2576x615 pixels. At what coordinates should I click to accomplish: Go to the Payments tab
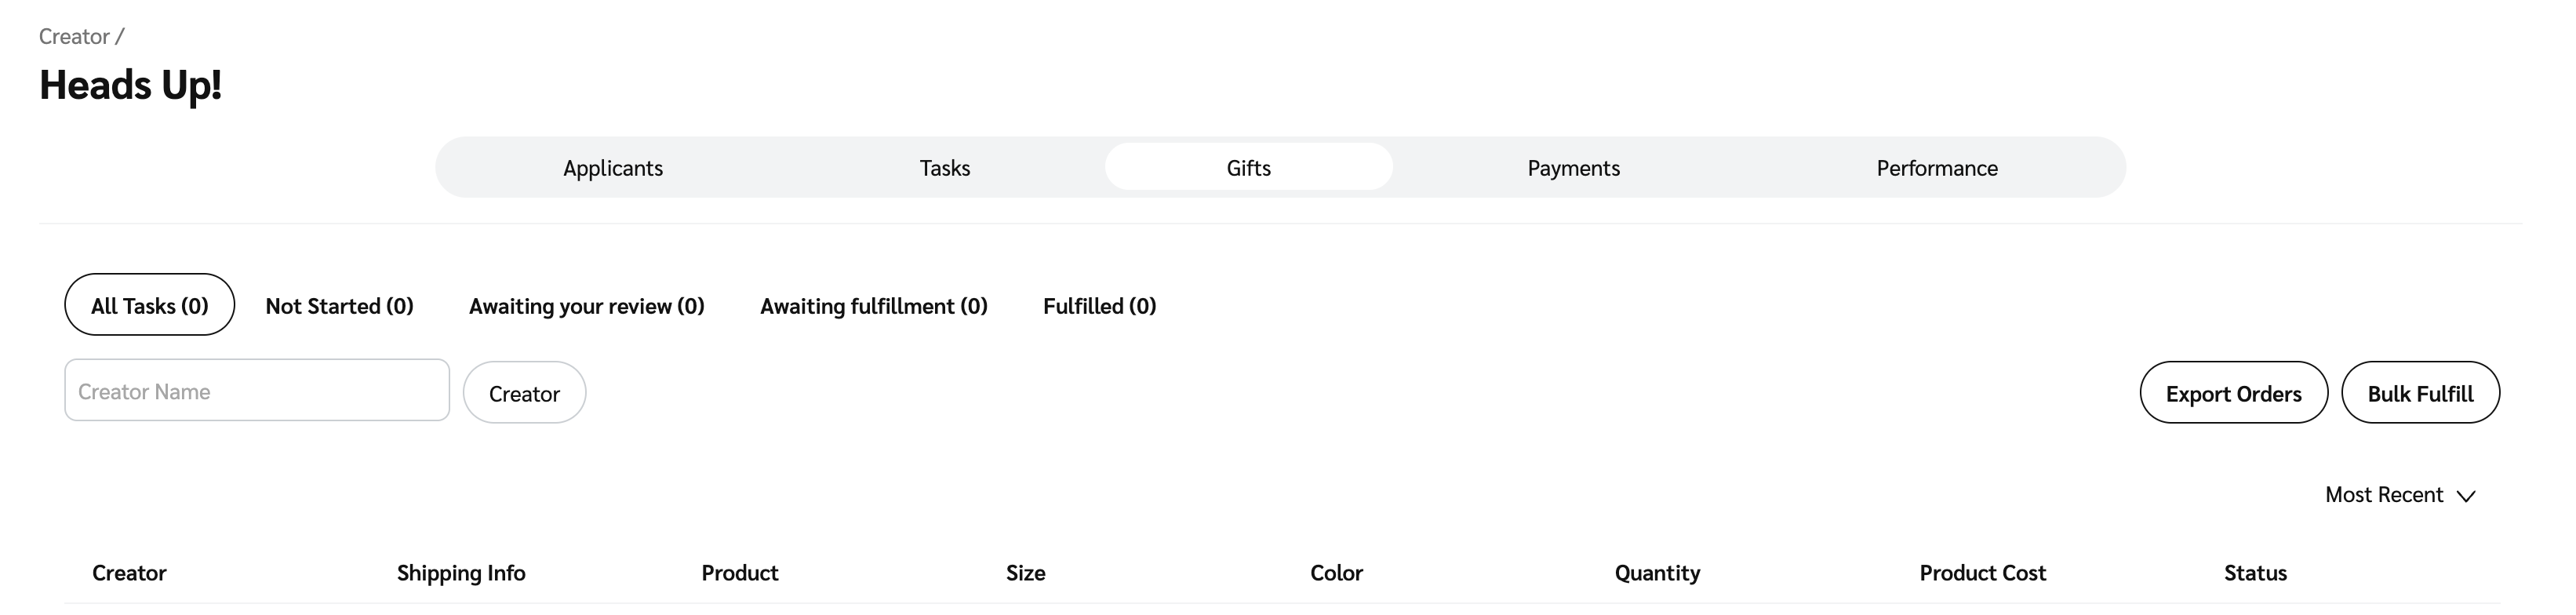1573,168
